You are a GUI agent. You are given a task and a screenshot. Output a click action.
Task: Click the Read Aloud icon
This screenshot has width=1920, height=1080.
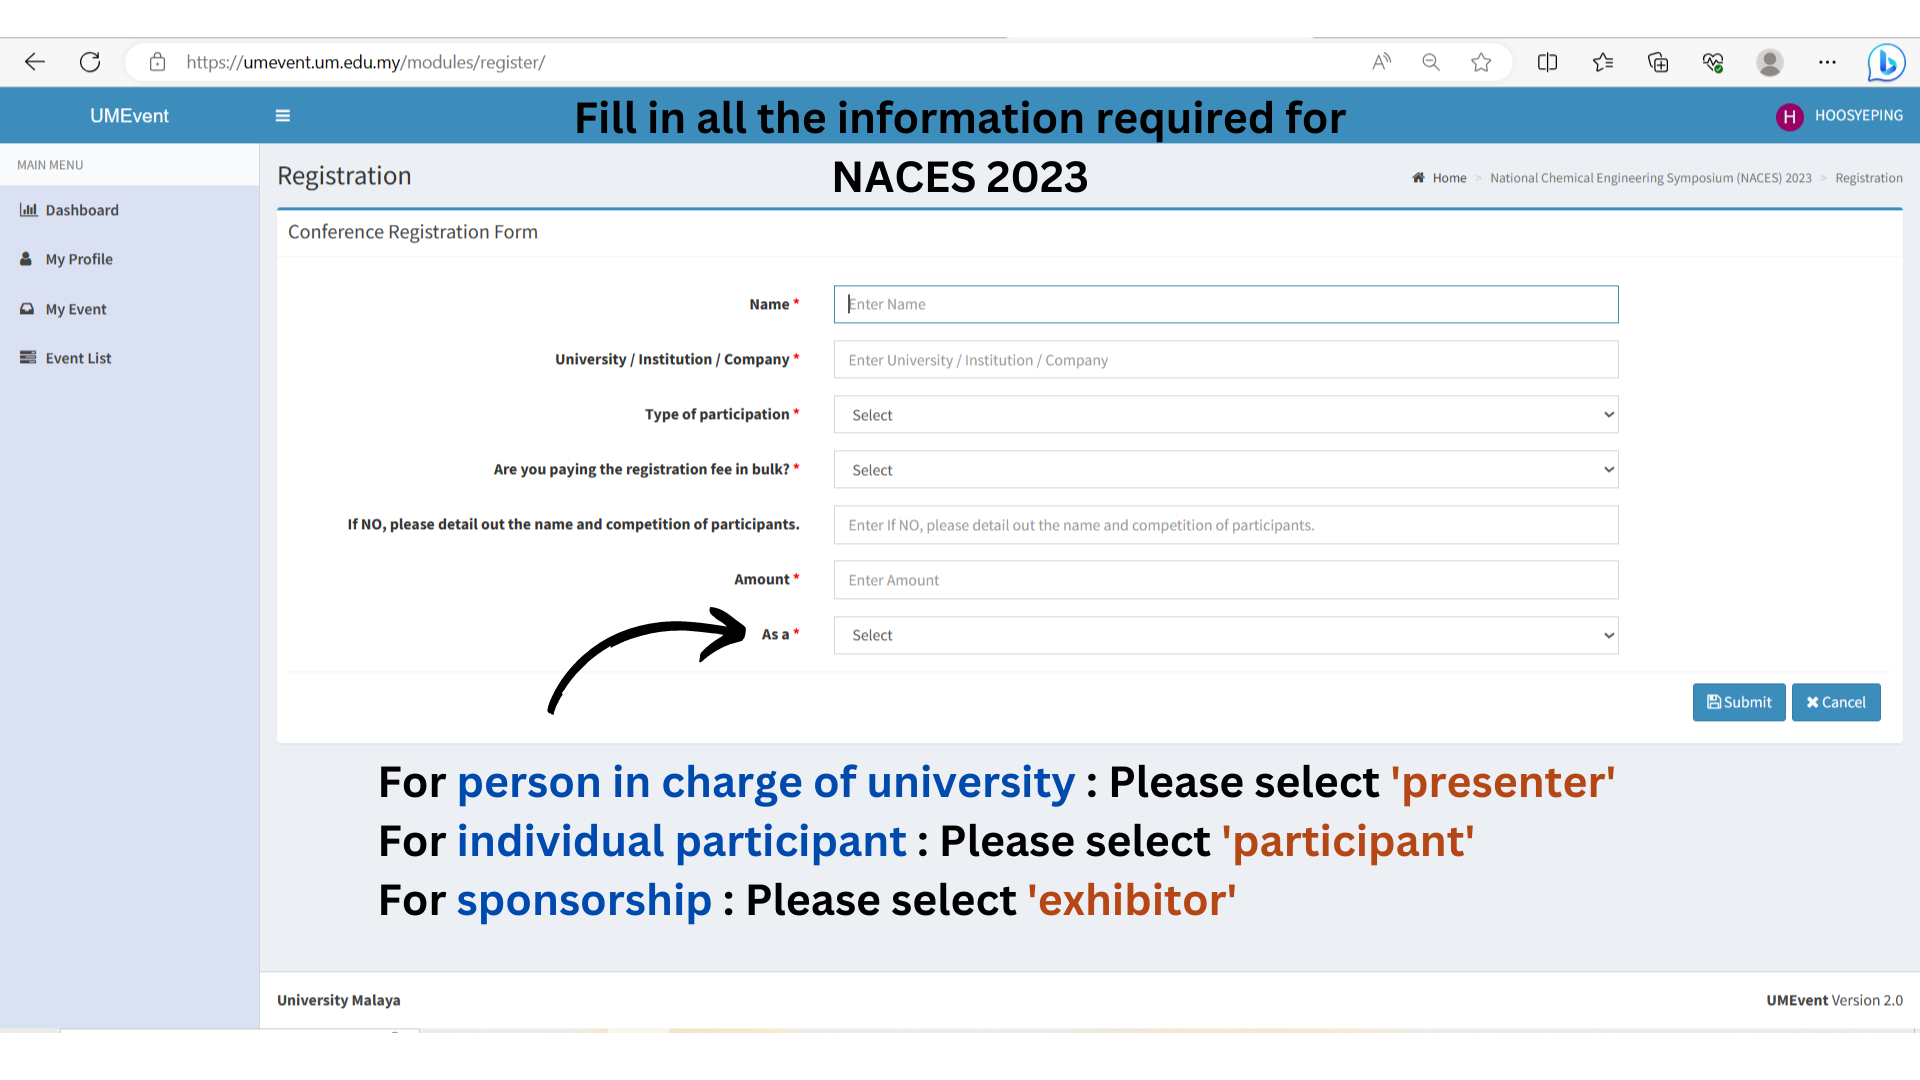[1381, 62]
